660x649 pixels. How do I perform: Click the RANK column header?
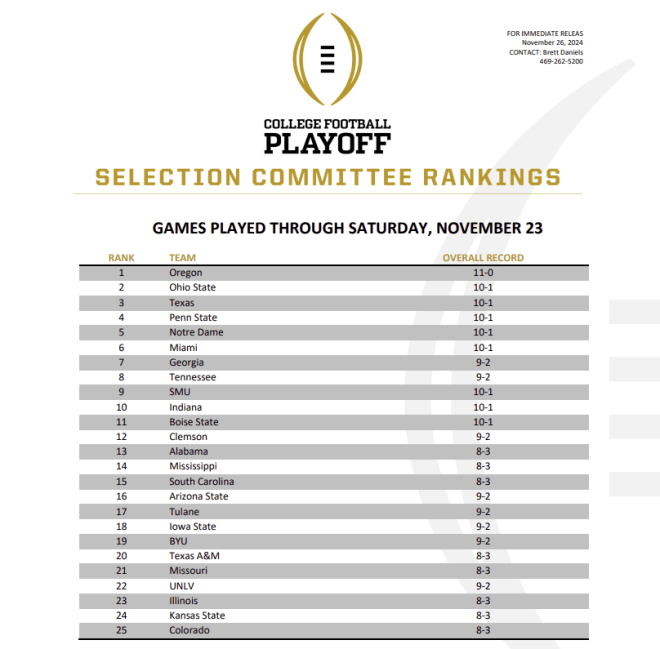[x=121, y=258]
